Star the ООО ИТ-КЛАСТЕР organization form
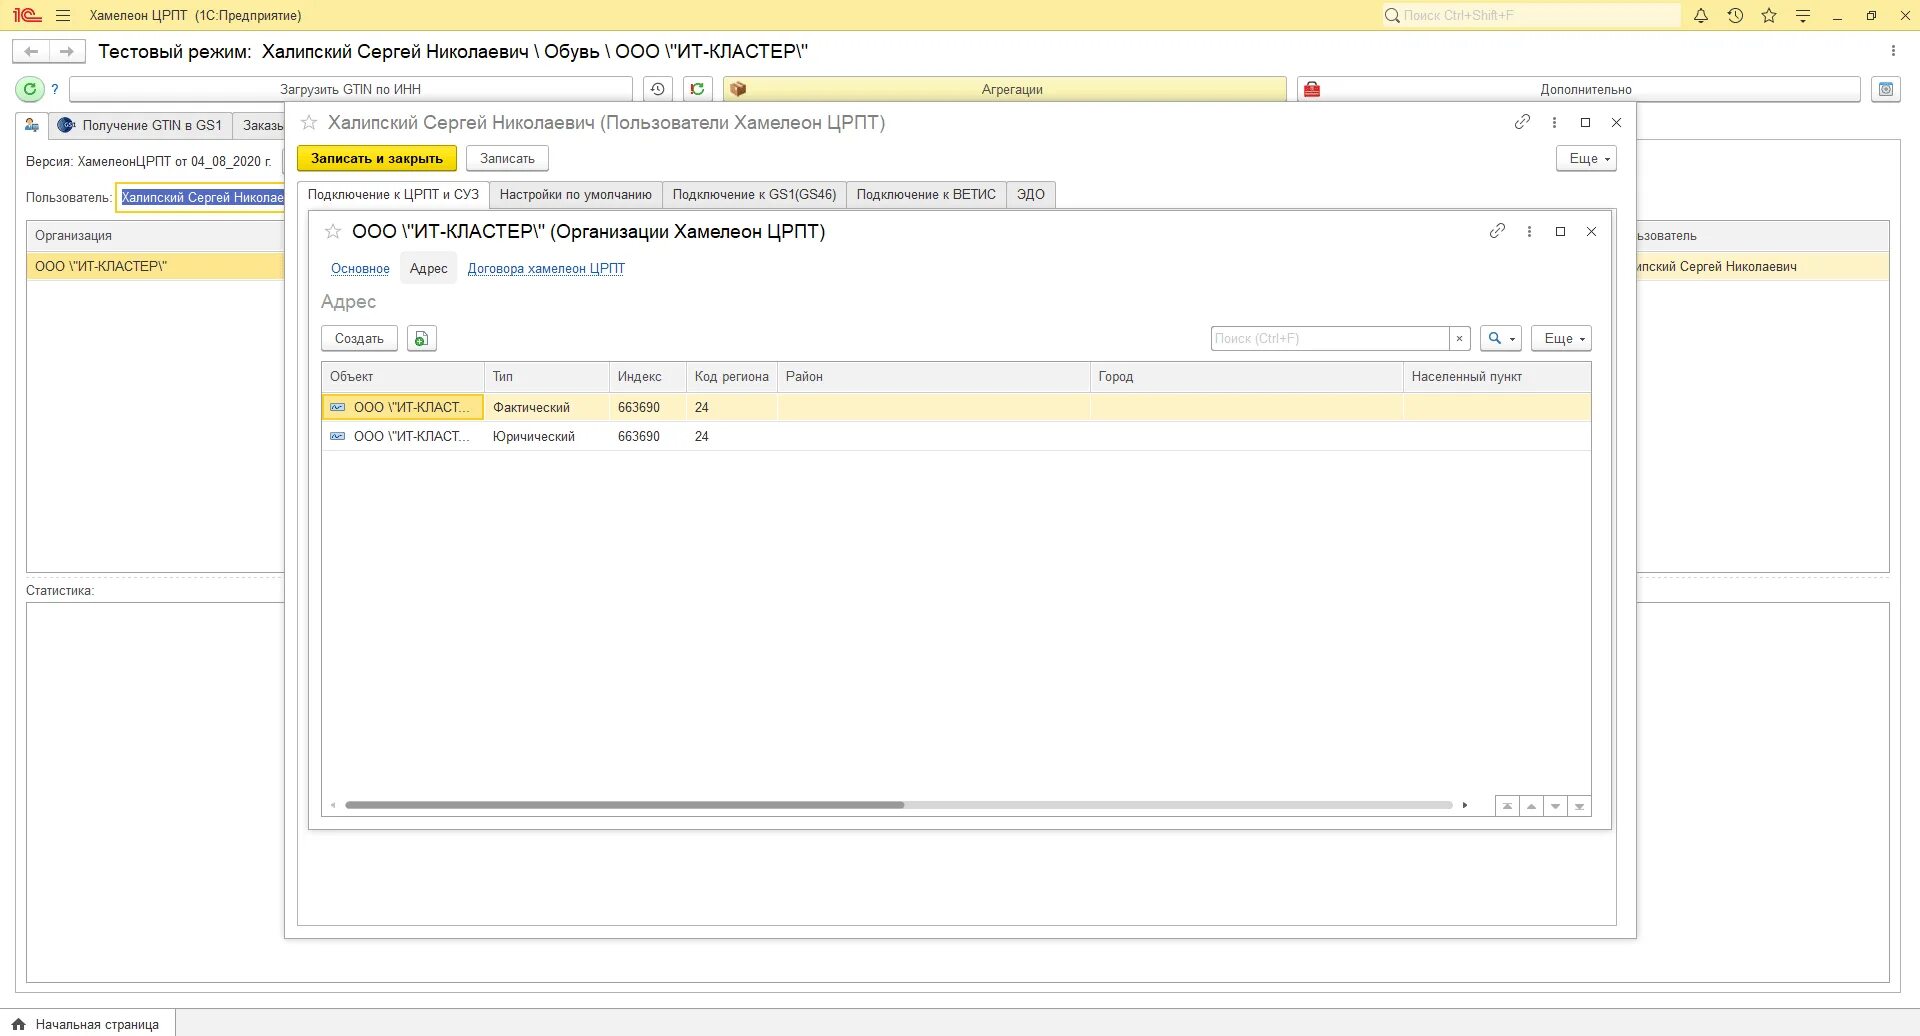Screen dimensions: 1920x1036 [333, 231]
